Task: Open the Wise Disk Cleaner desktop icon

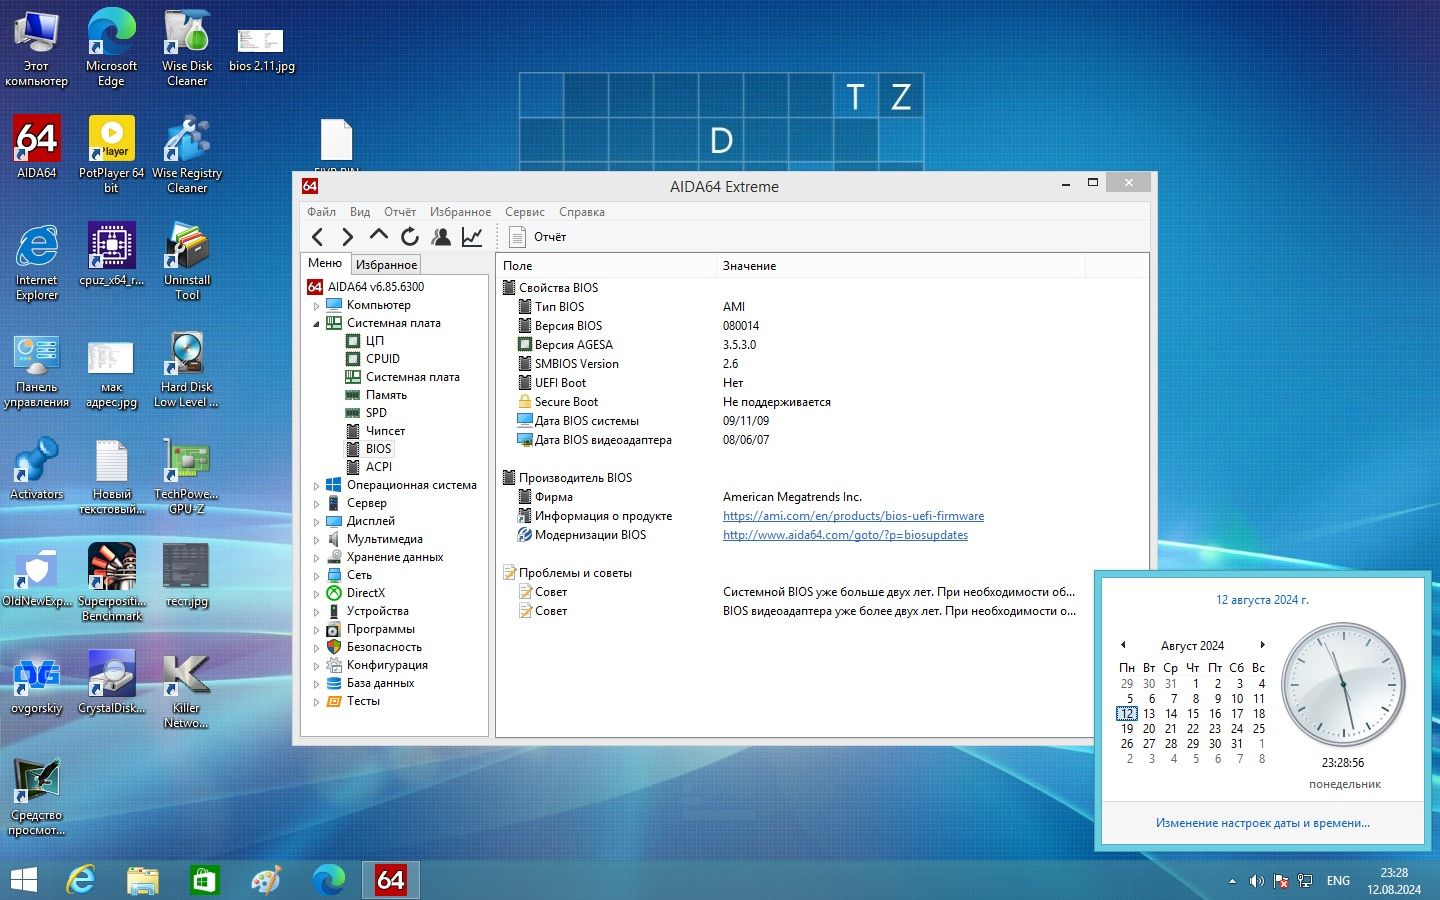Action: [x=187, y=47]
